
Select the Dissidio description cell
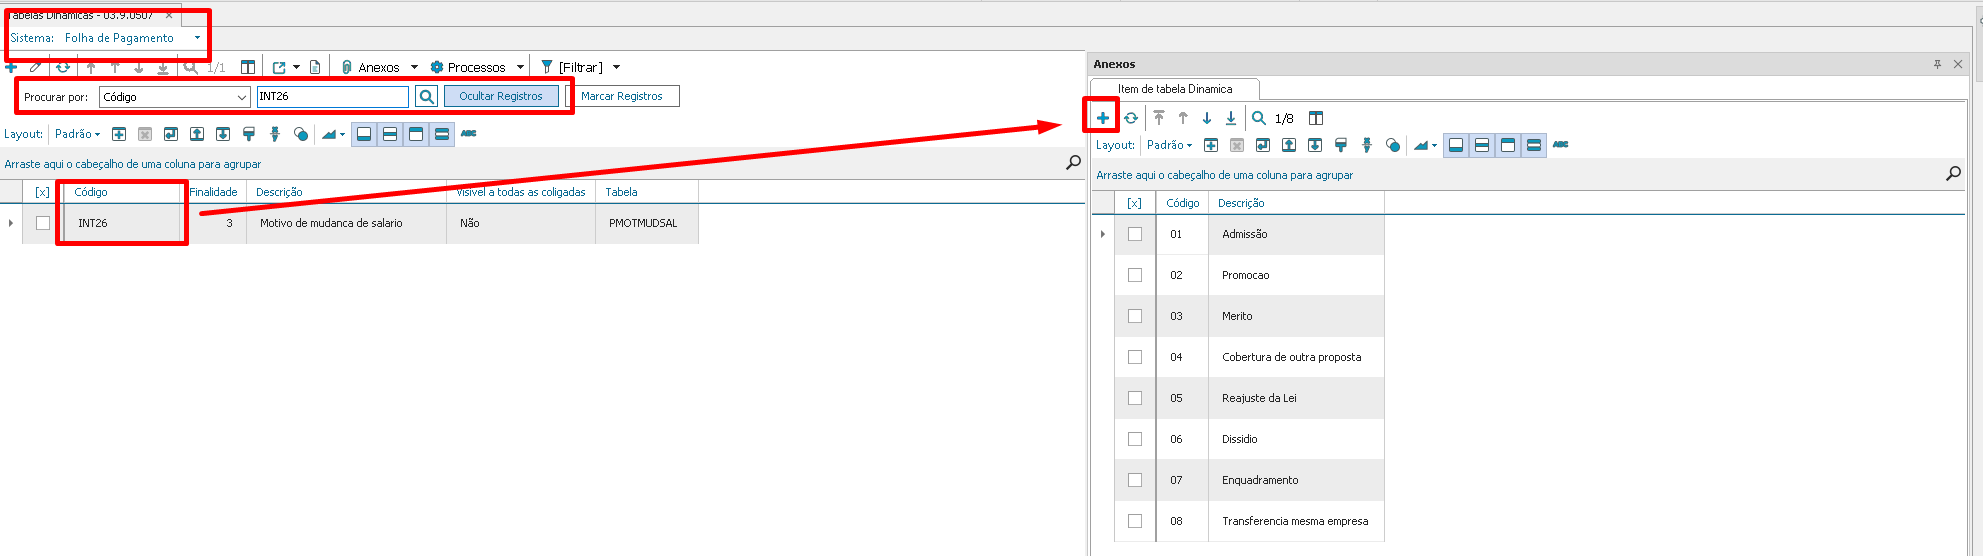[1296, 439]
